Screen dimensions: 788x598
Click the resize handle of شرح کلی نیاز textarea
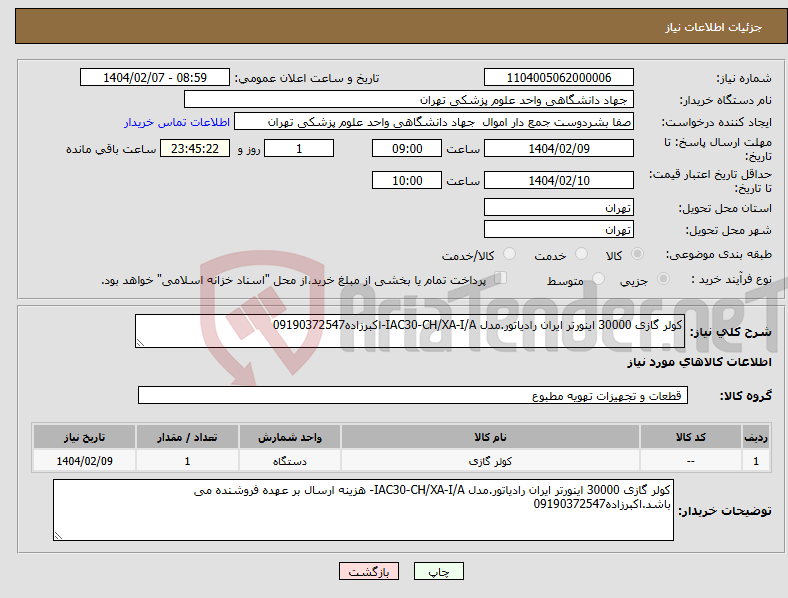(140, 343)
